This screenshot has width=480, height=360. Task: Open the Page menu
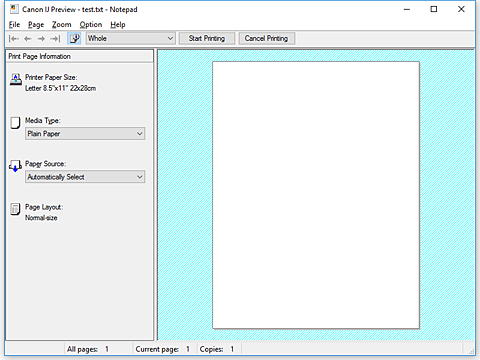tap(36, 25)
